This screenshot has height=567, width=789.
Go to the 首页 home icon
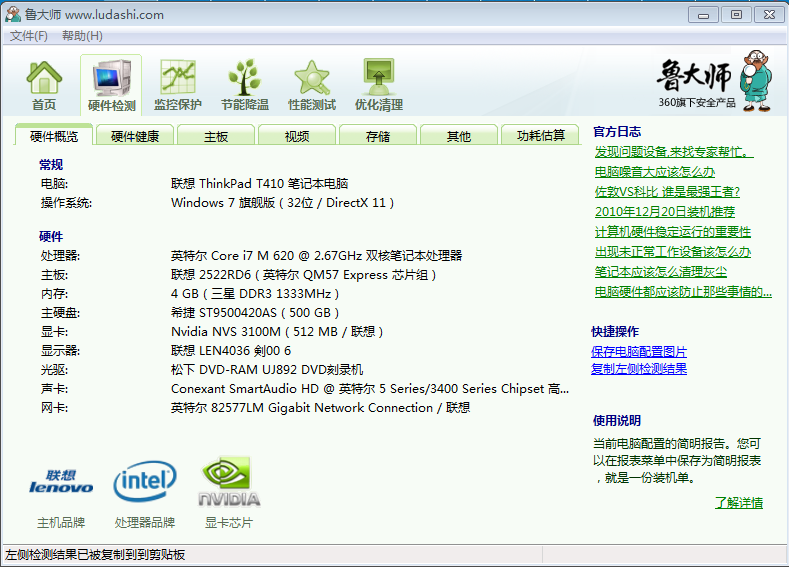tap(44, 85)
